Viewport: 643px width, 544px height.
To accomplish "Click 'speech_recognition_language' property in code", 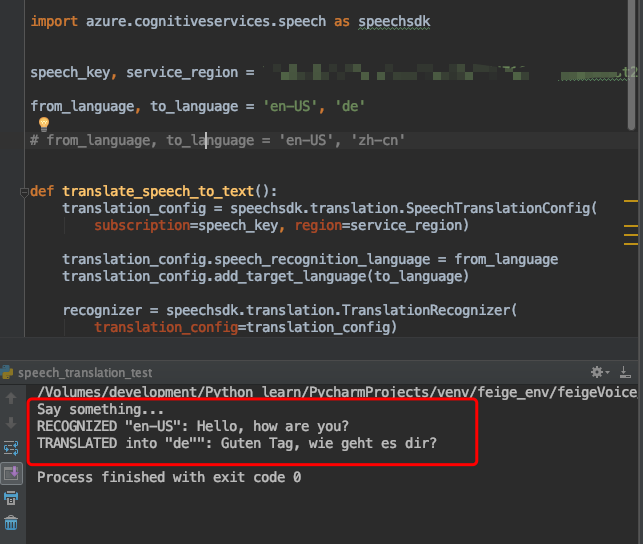I will 322,259.
